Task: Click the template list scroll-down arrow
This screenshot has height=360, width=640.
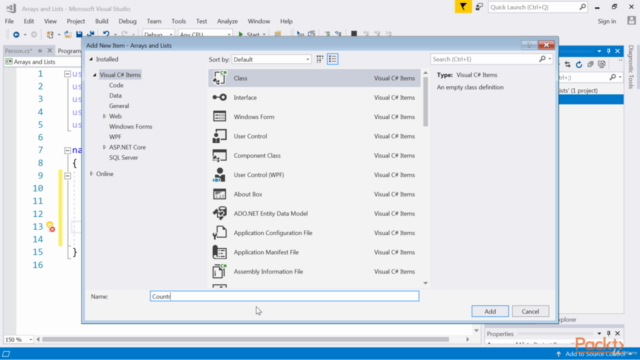Action: 426,283
